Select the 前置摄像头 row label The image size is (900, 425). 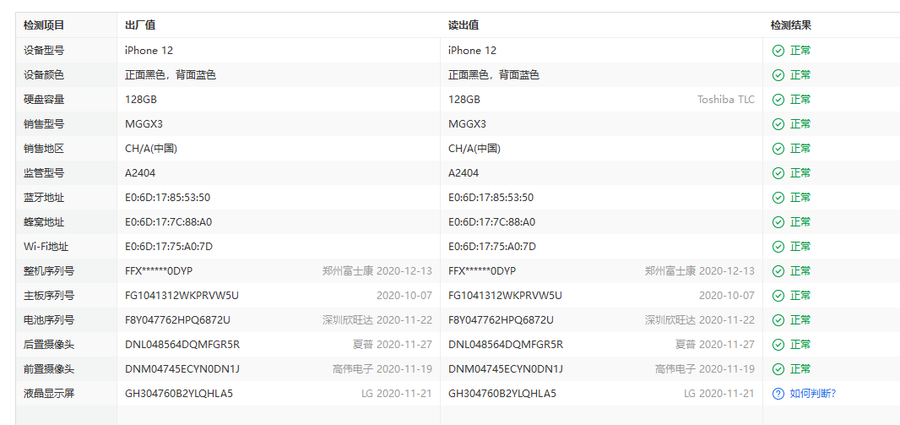(49, 369)
